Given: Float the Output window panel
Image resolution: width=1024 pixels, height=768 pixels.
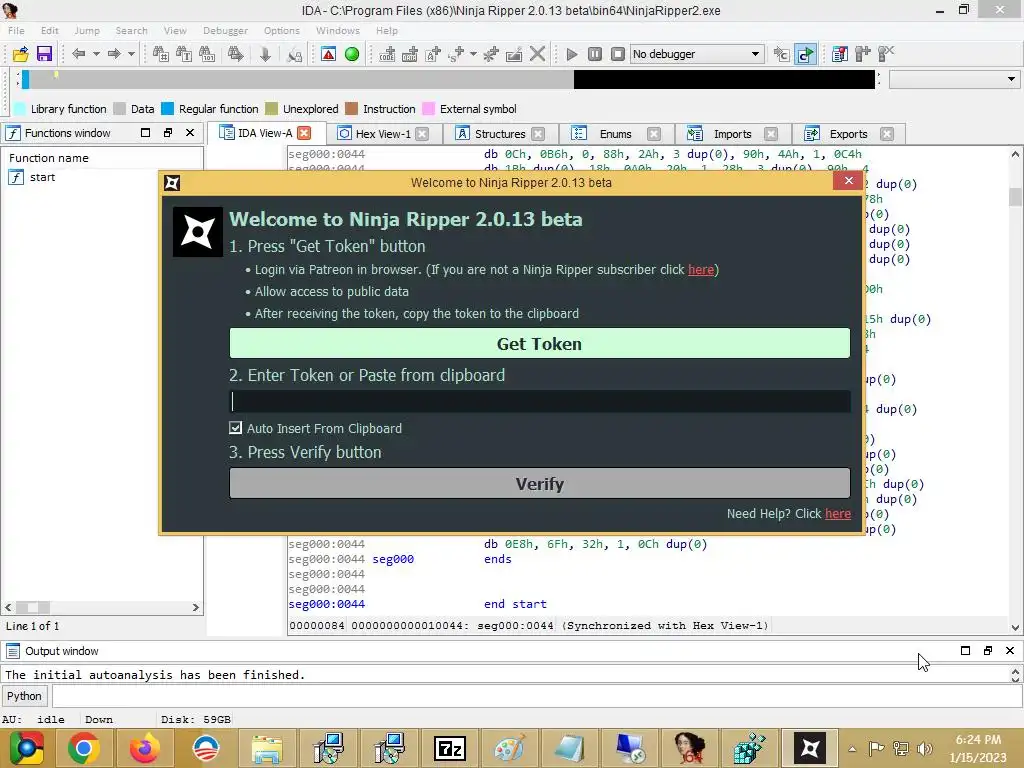Looking at the screenshot, I should [x=987, y=650].
